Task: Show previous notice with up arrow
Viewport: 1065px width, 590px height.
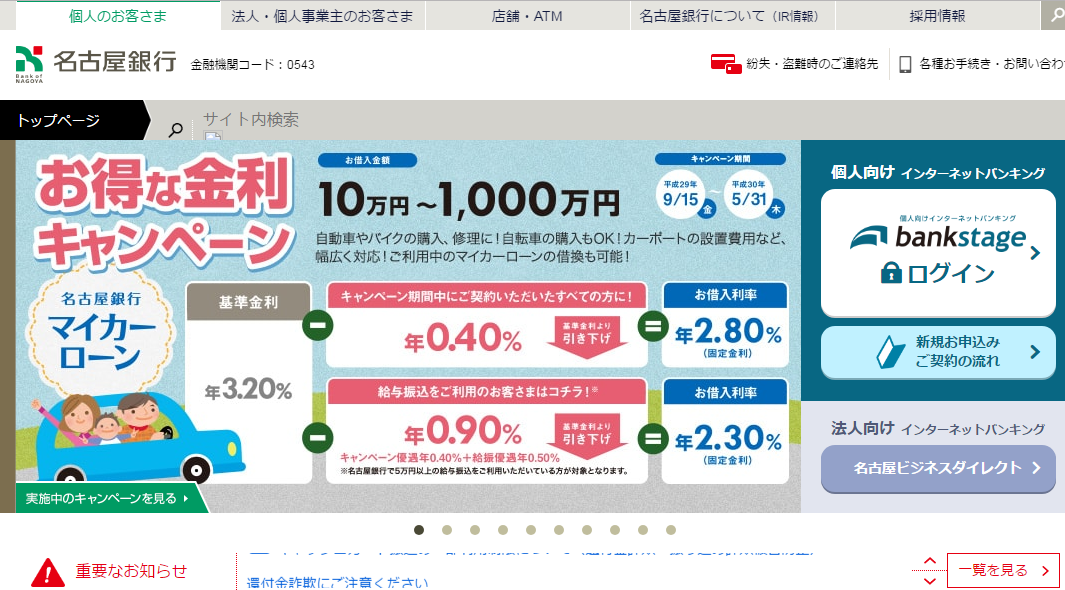Action: (930, 561)
